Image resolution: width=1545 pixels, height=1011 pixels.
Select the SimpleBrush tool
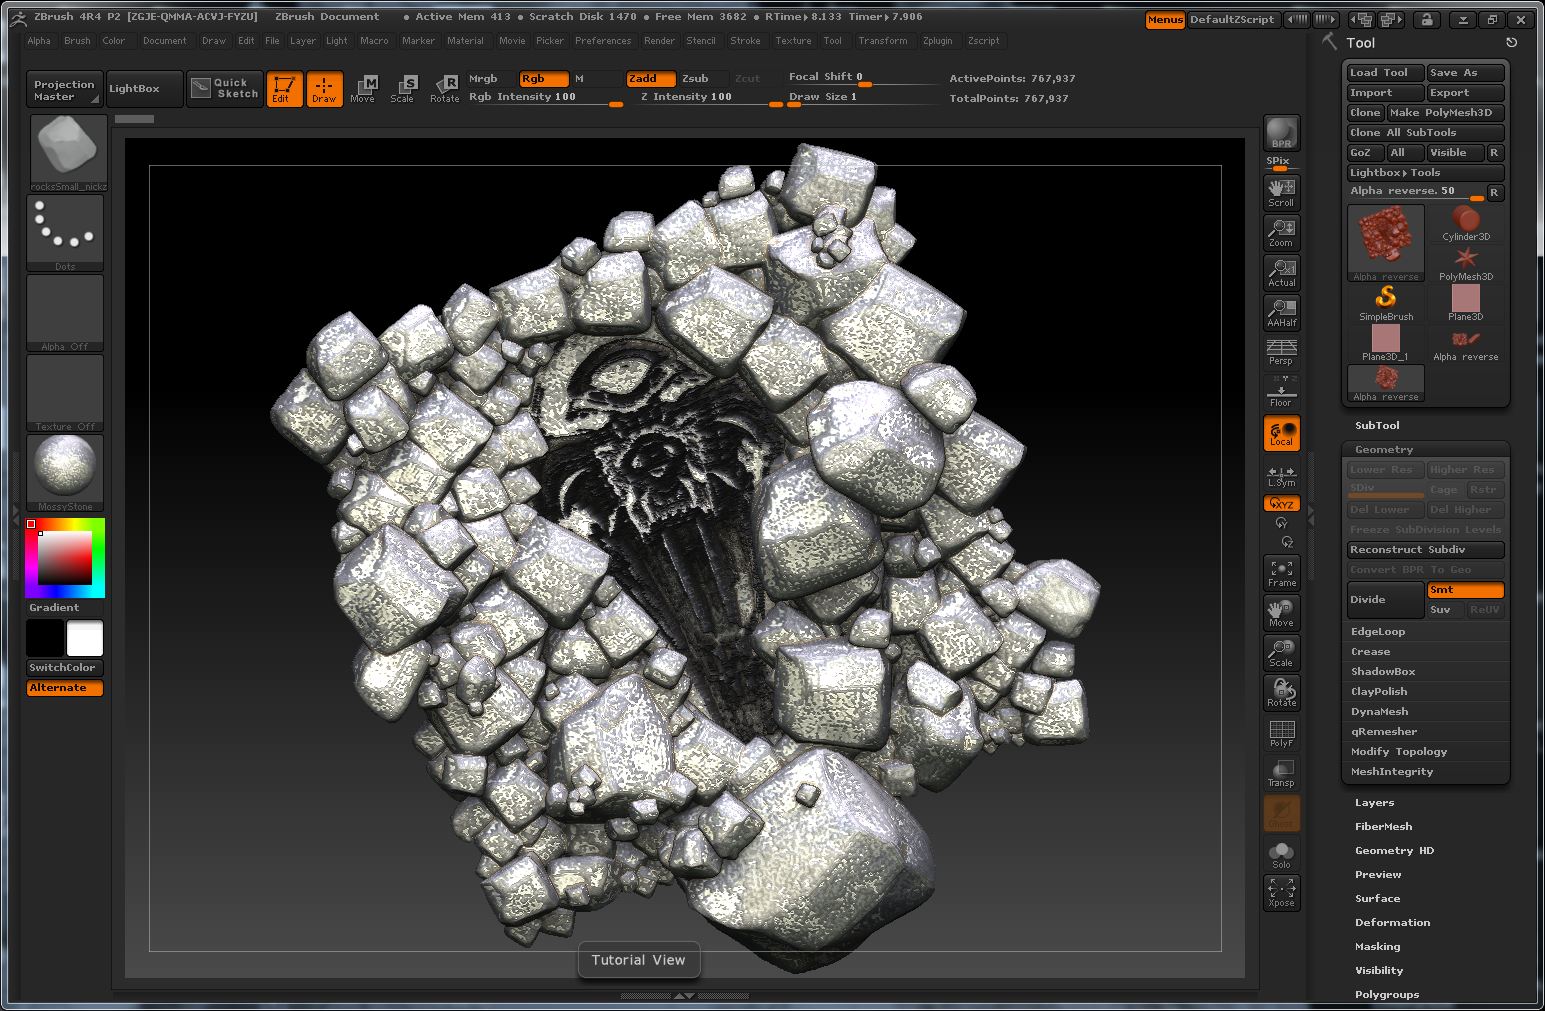(x=1386, y=303)
